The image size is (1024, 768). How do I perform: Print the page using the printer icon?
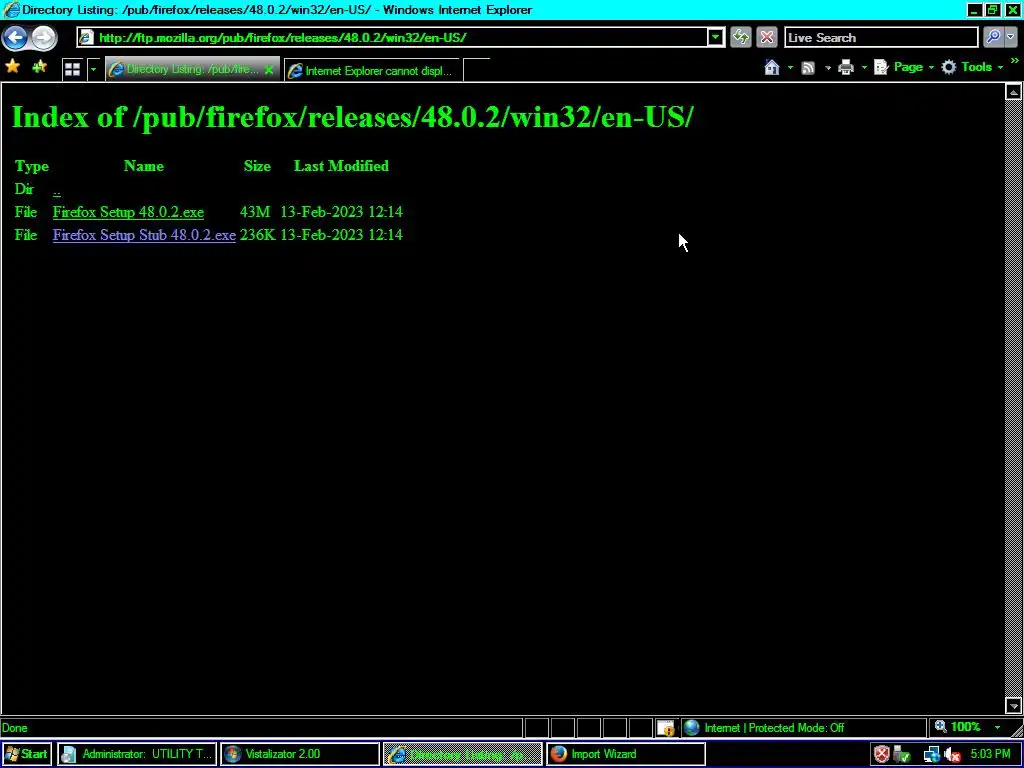click(846, 67)
